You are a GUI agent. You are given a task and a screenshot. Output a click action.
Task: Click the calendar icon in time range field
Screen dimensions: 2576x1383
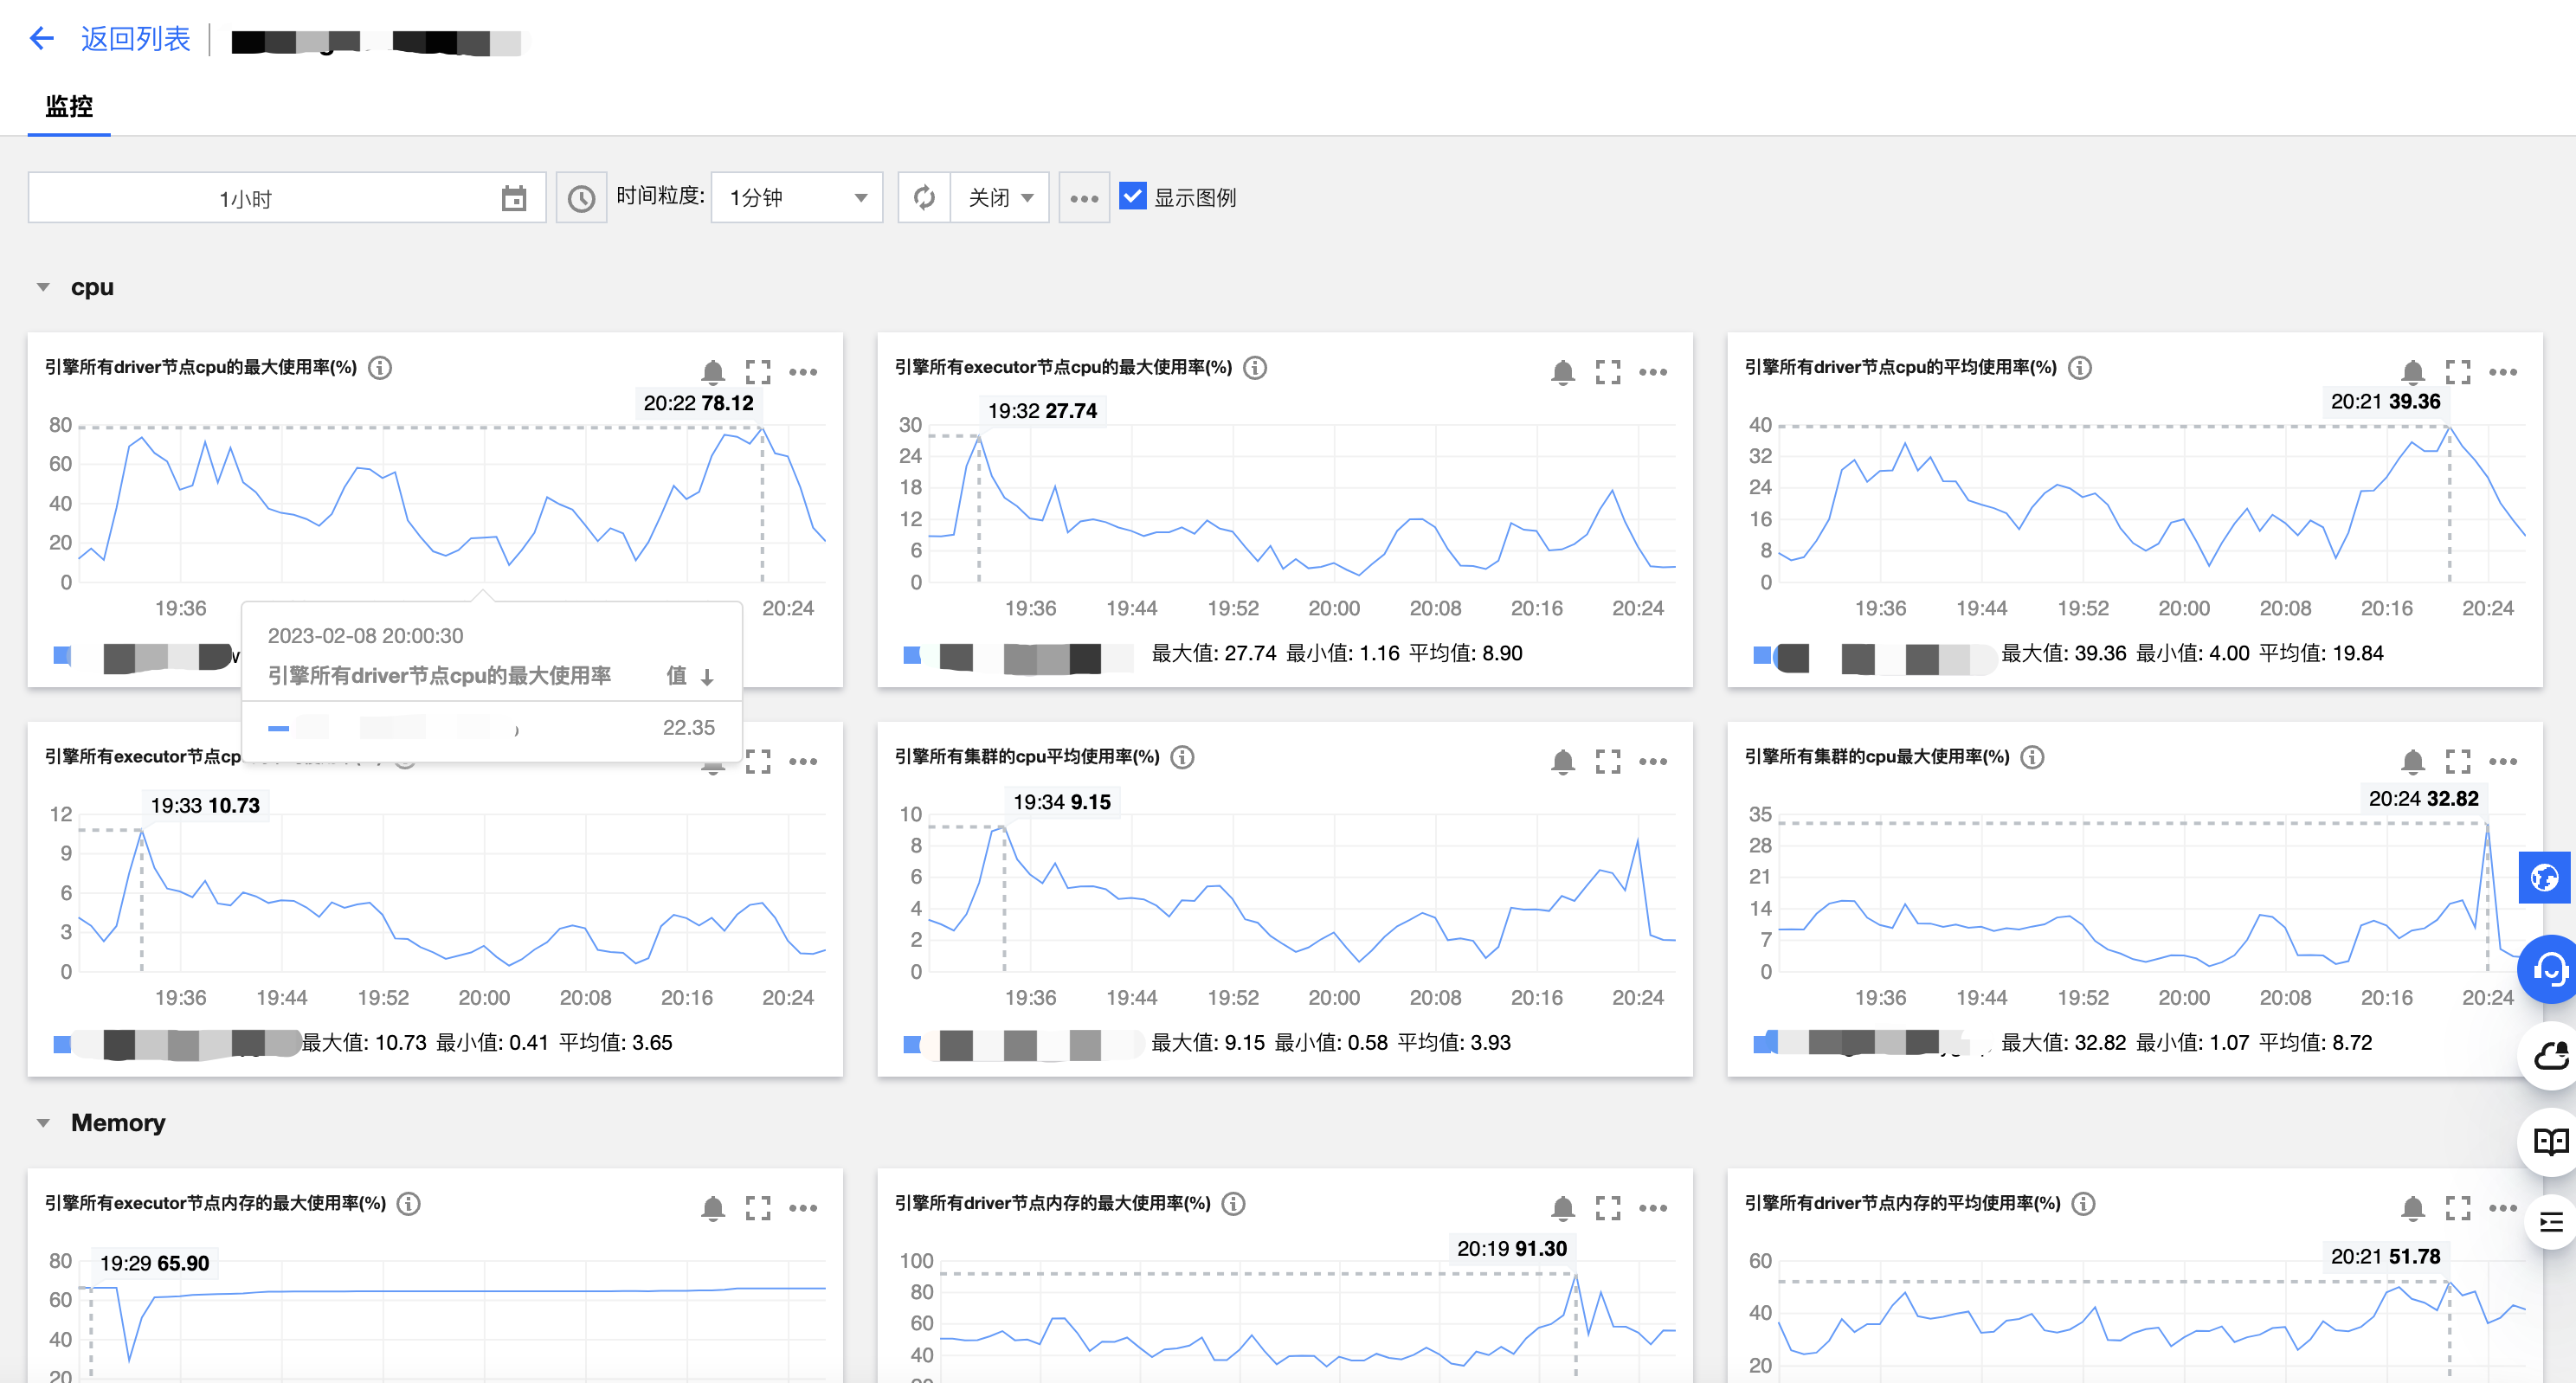514,198
